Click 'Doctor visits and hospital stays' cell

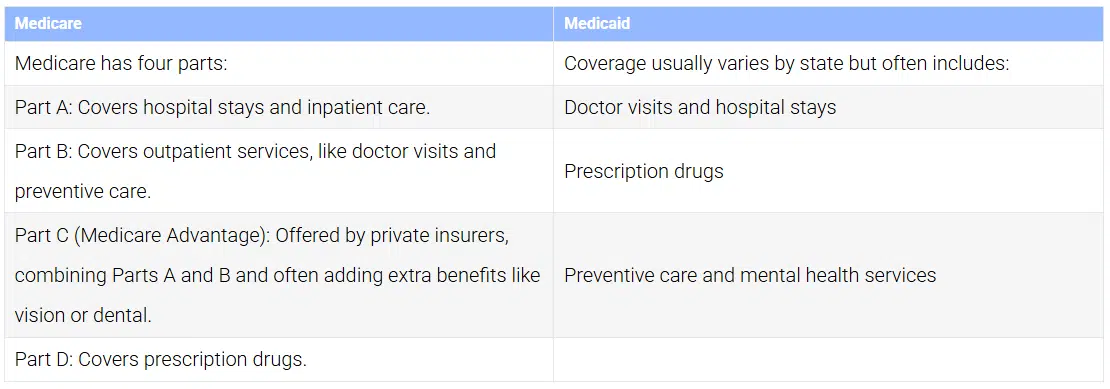(829, 107)
